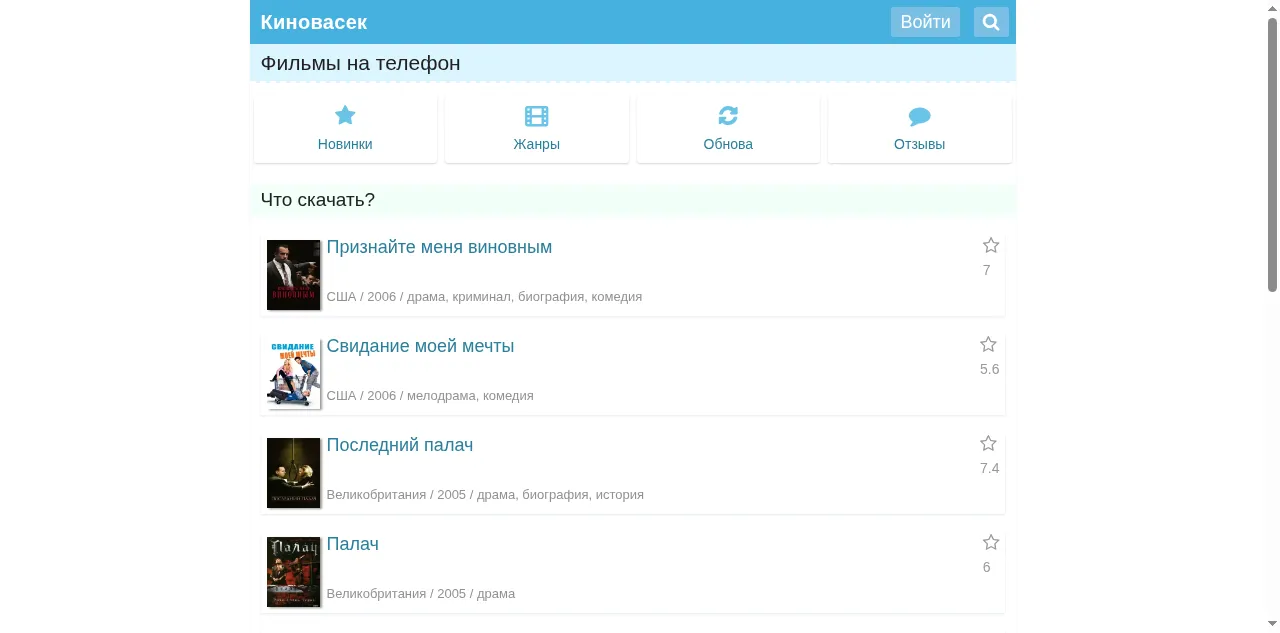This screenshot has width=1280, height=633.
Task: Open movie link Признайте меня виновным
Action: (x=439, y=247)
